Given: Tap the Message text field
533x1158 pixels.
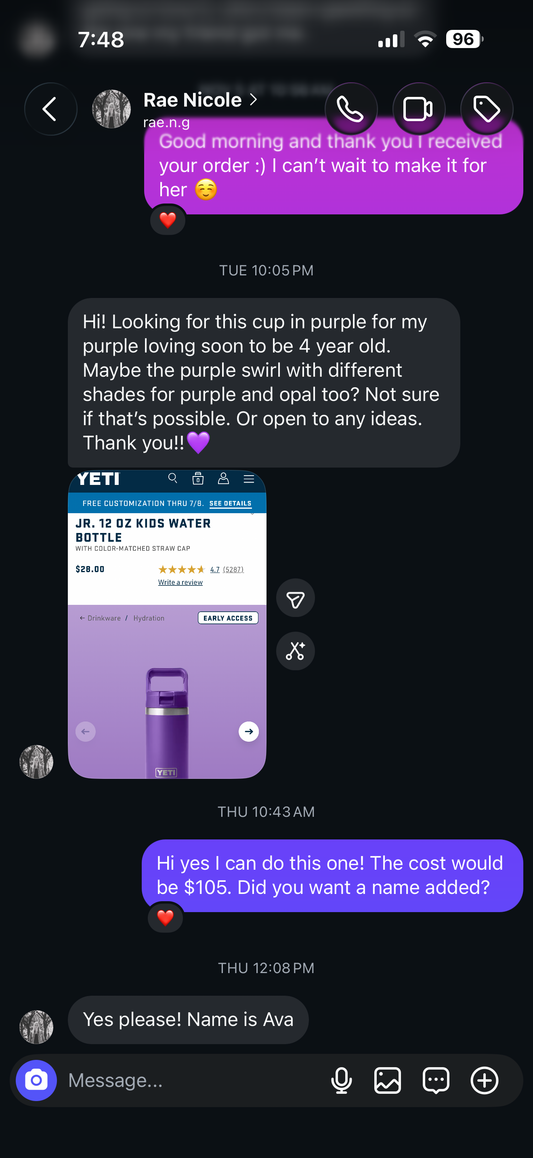Looking at the screenshot, I should pos(192,1080).
